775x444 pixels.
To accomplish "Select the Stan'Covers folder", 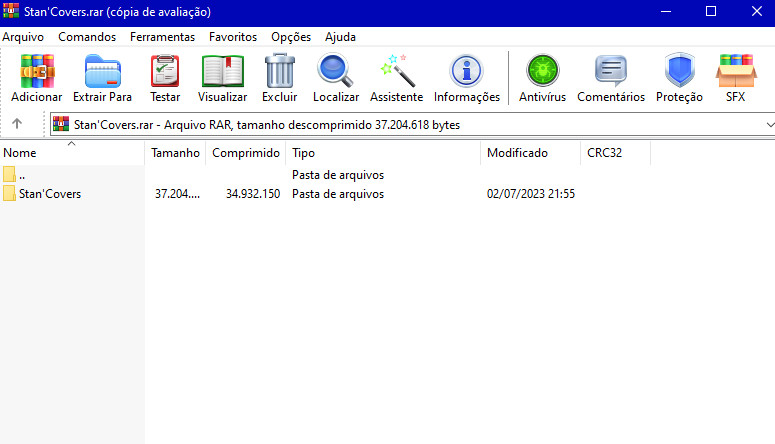I will tap(50, 194).
